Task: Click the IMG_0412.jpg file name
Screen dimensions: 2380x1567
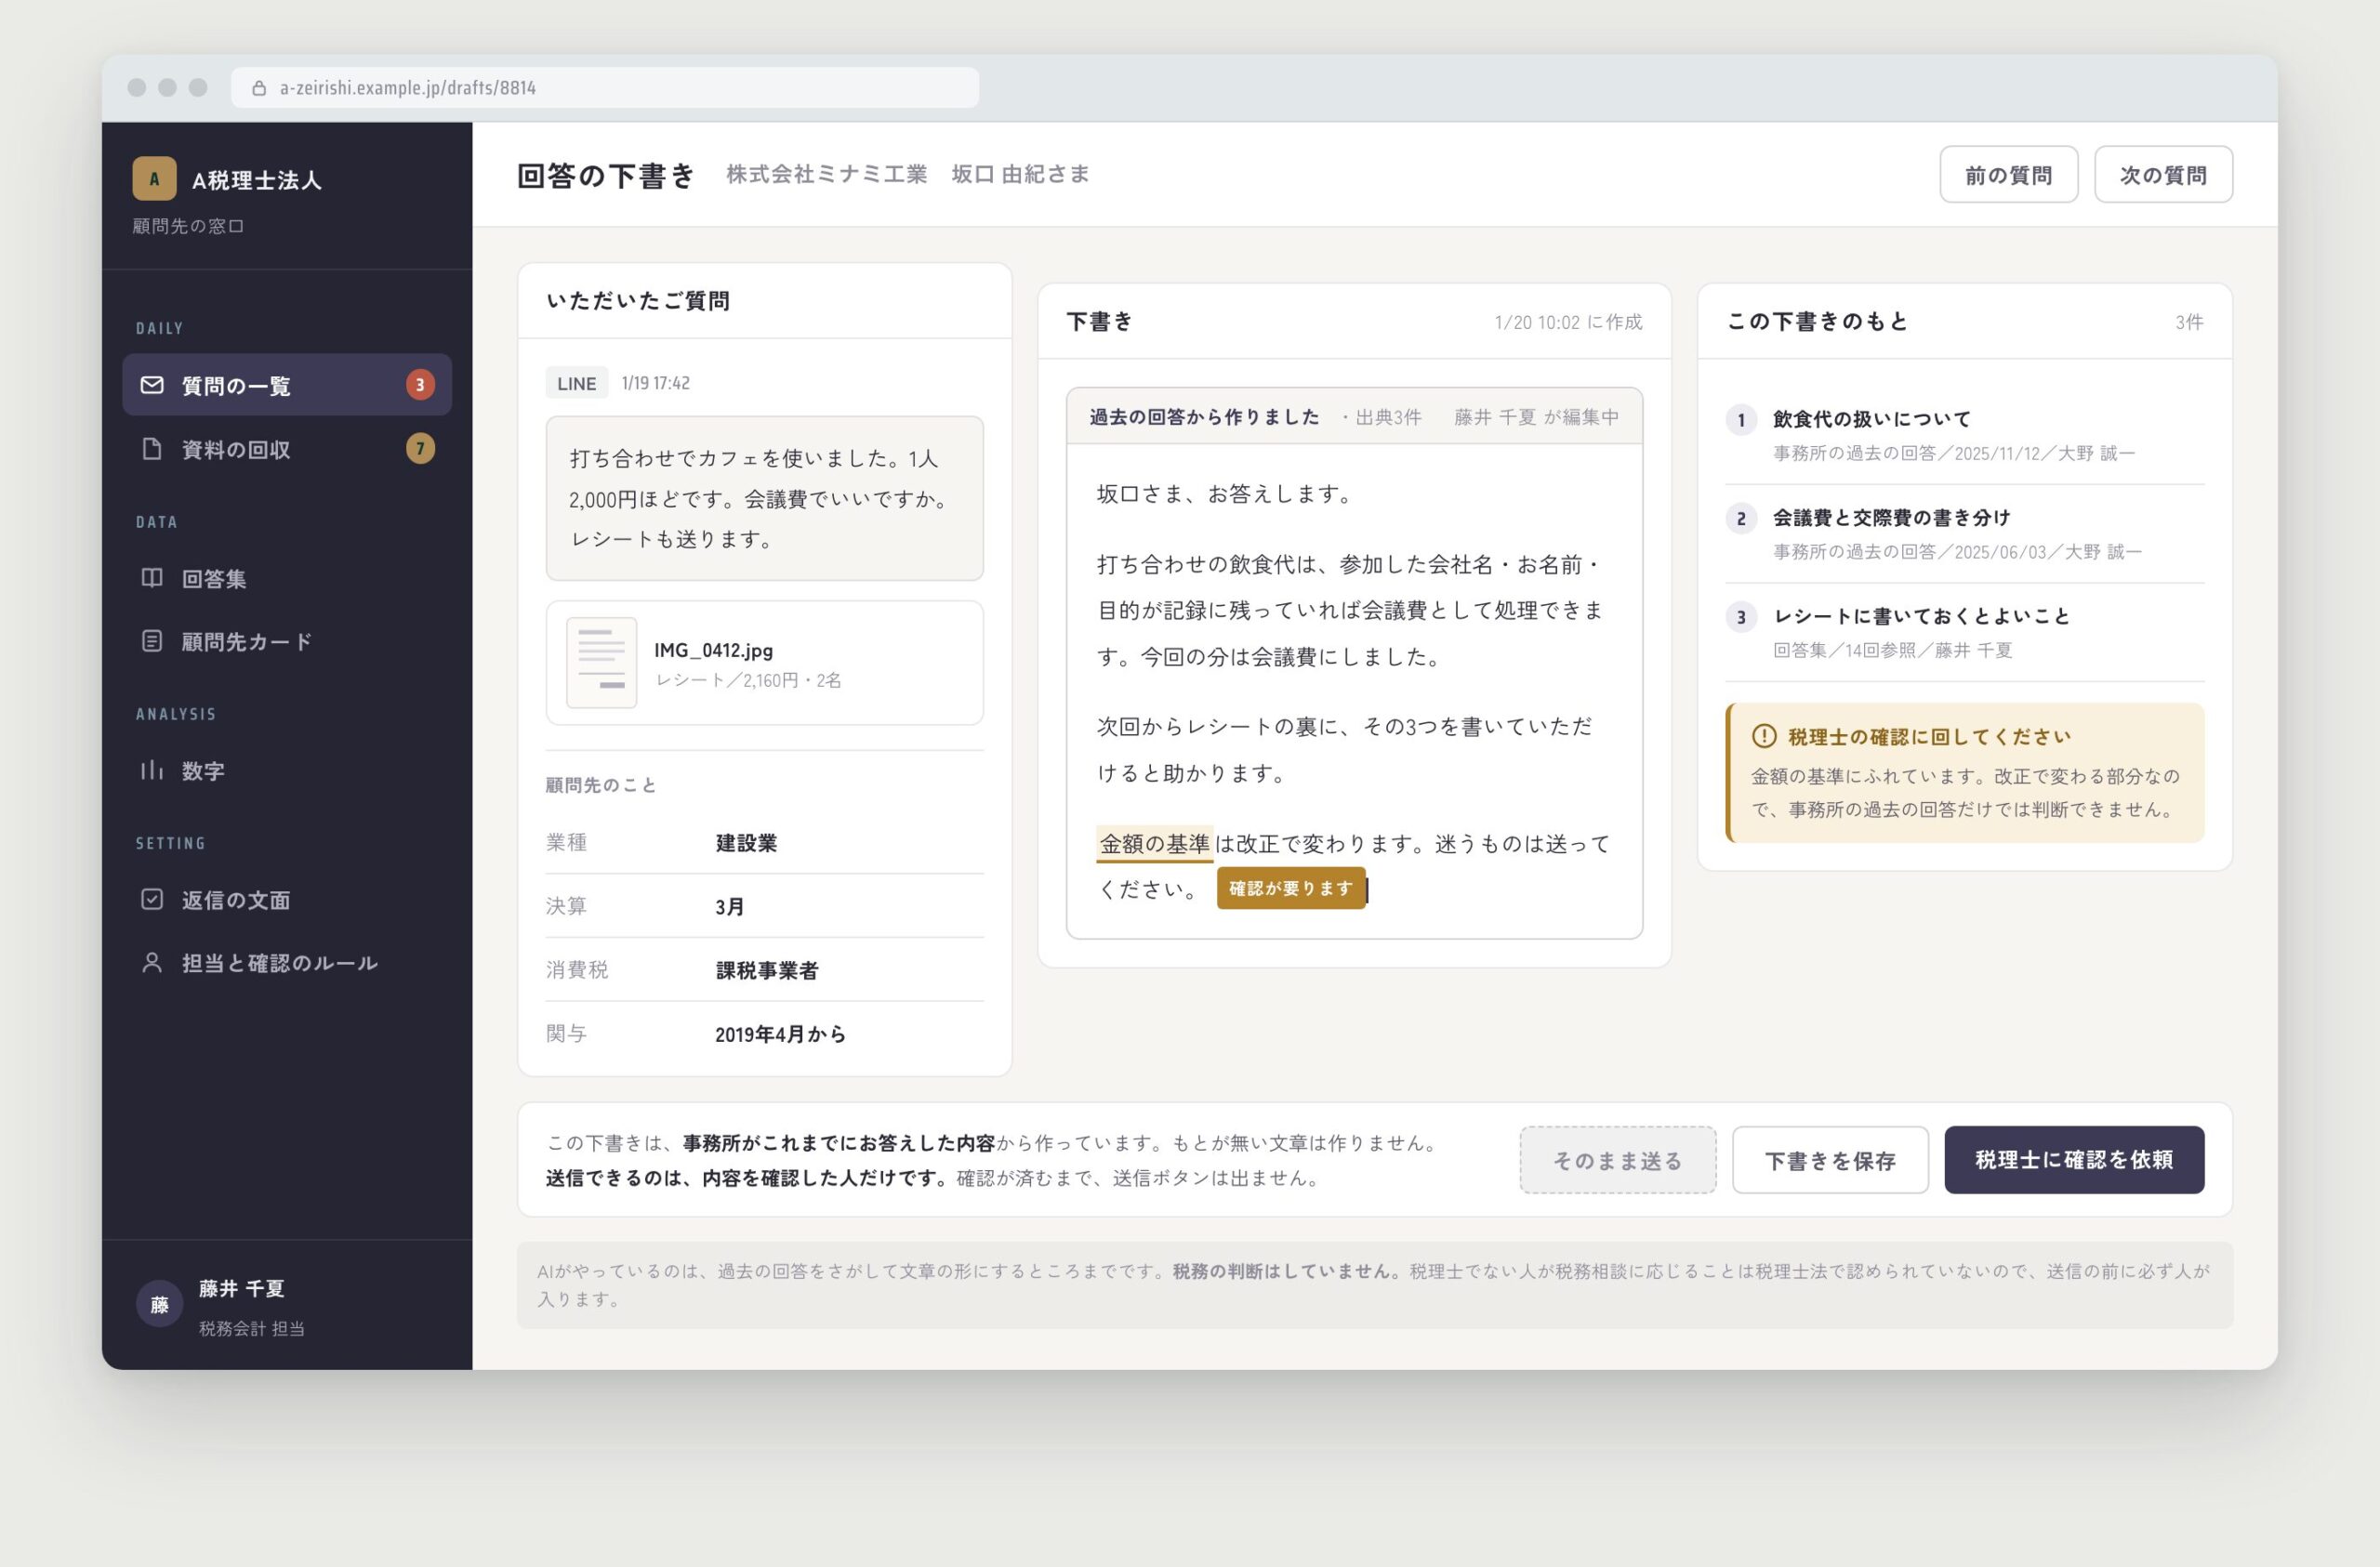Action: (713, 650)
